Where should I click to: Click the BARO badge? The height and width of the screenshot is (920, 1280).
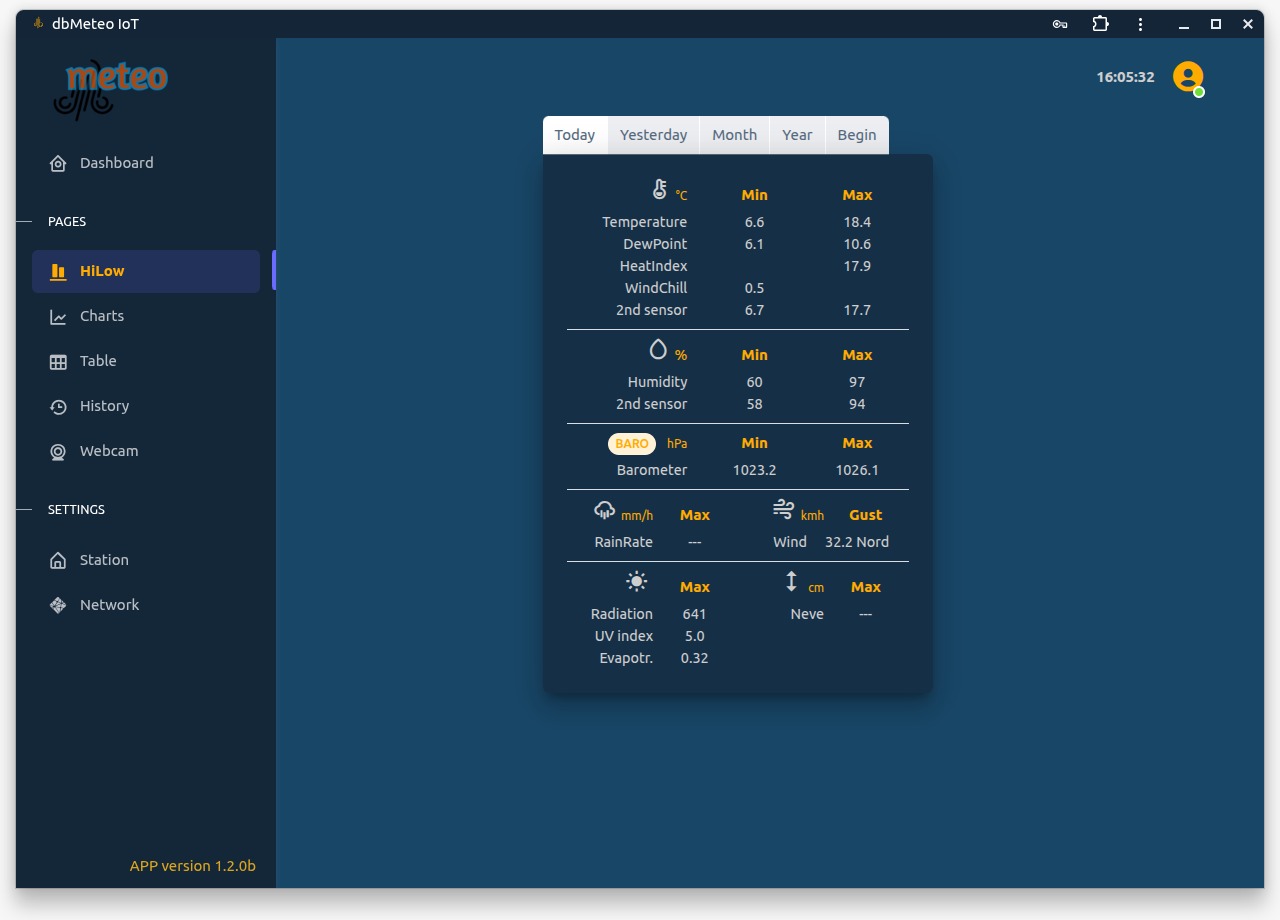click(x=632, y=443)
